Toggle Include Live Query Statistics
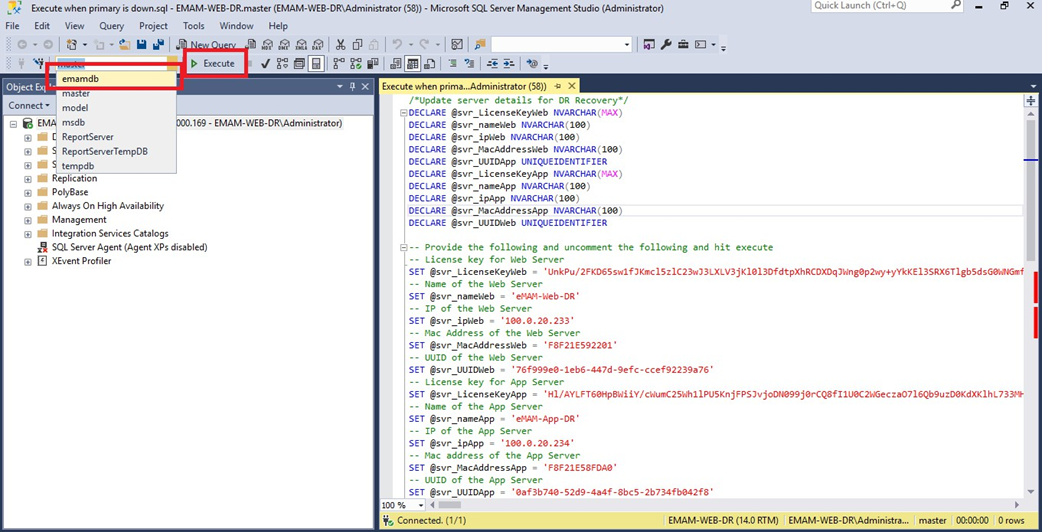The height and width of the screenshot is (532, 1042). pyautogui.click(x=356, y=64)
